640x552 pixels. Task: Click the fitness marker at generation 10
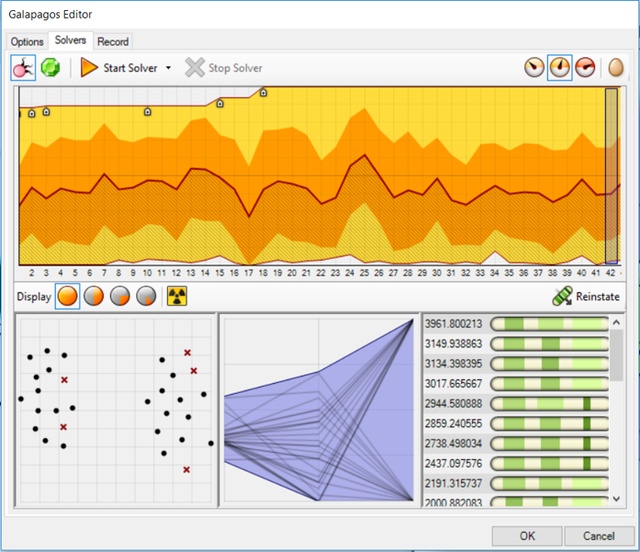(147, 111)
